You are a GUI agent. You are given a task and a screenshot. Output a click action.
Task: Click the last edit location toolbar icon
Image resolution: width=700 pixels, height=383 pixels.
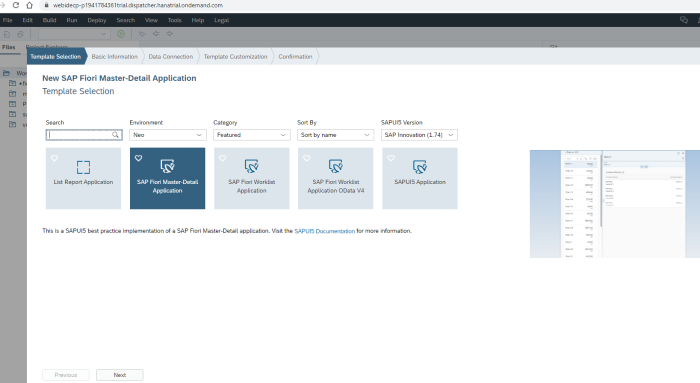tap(142, 34)
